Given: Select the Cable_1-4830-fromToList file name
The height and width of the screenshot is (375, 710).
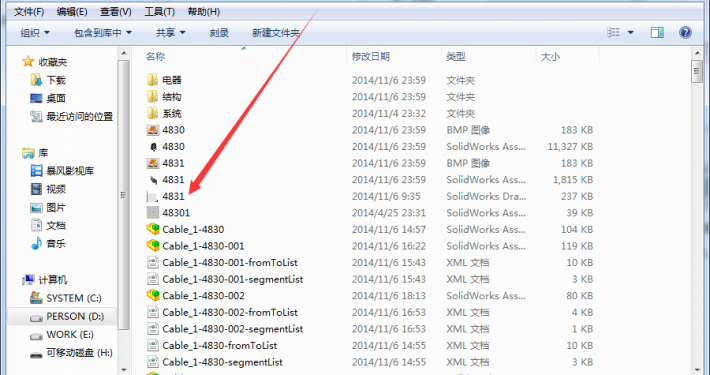Looking at the screenshot, I should pyautogui.click(x=220, y=346).
